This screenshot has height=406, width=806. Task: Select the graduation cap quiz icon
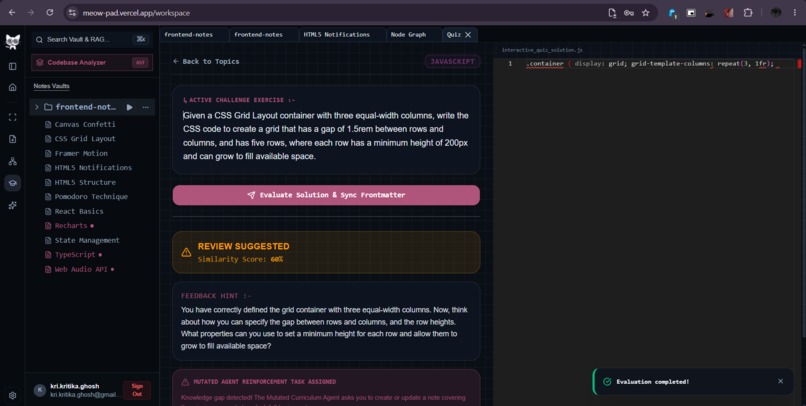[13, 183]
